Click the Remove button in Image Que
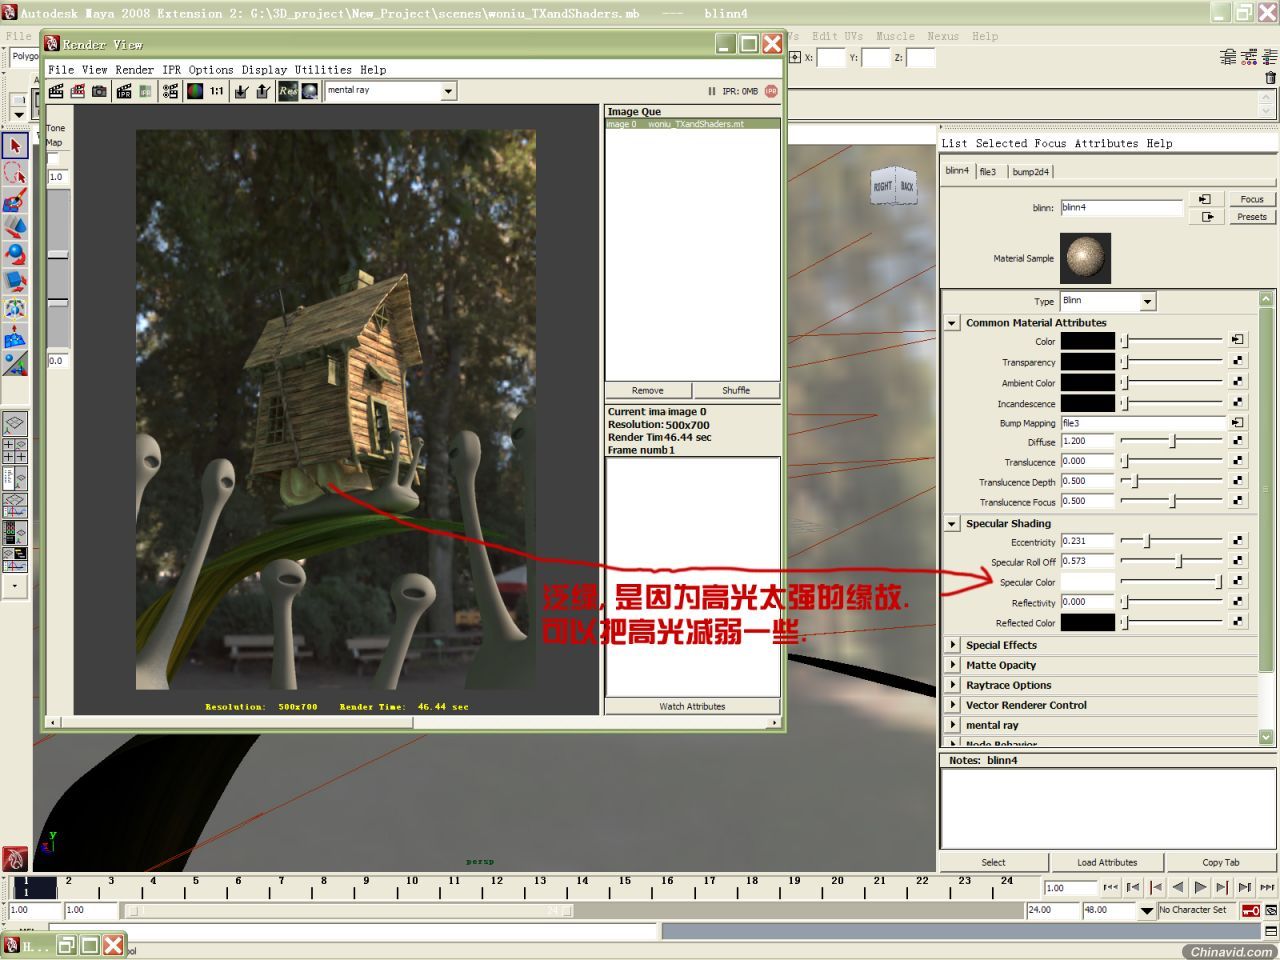Viewport: 1280px width, 960px height. (x=648, y=390)
